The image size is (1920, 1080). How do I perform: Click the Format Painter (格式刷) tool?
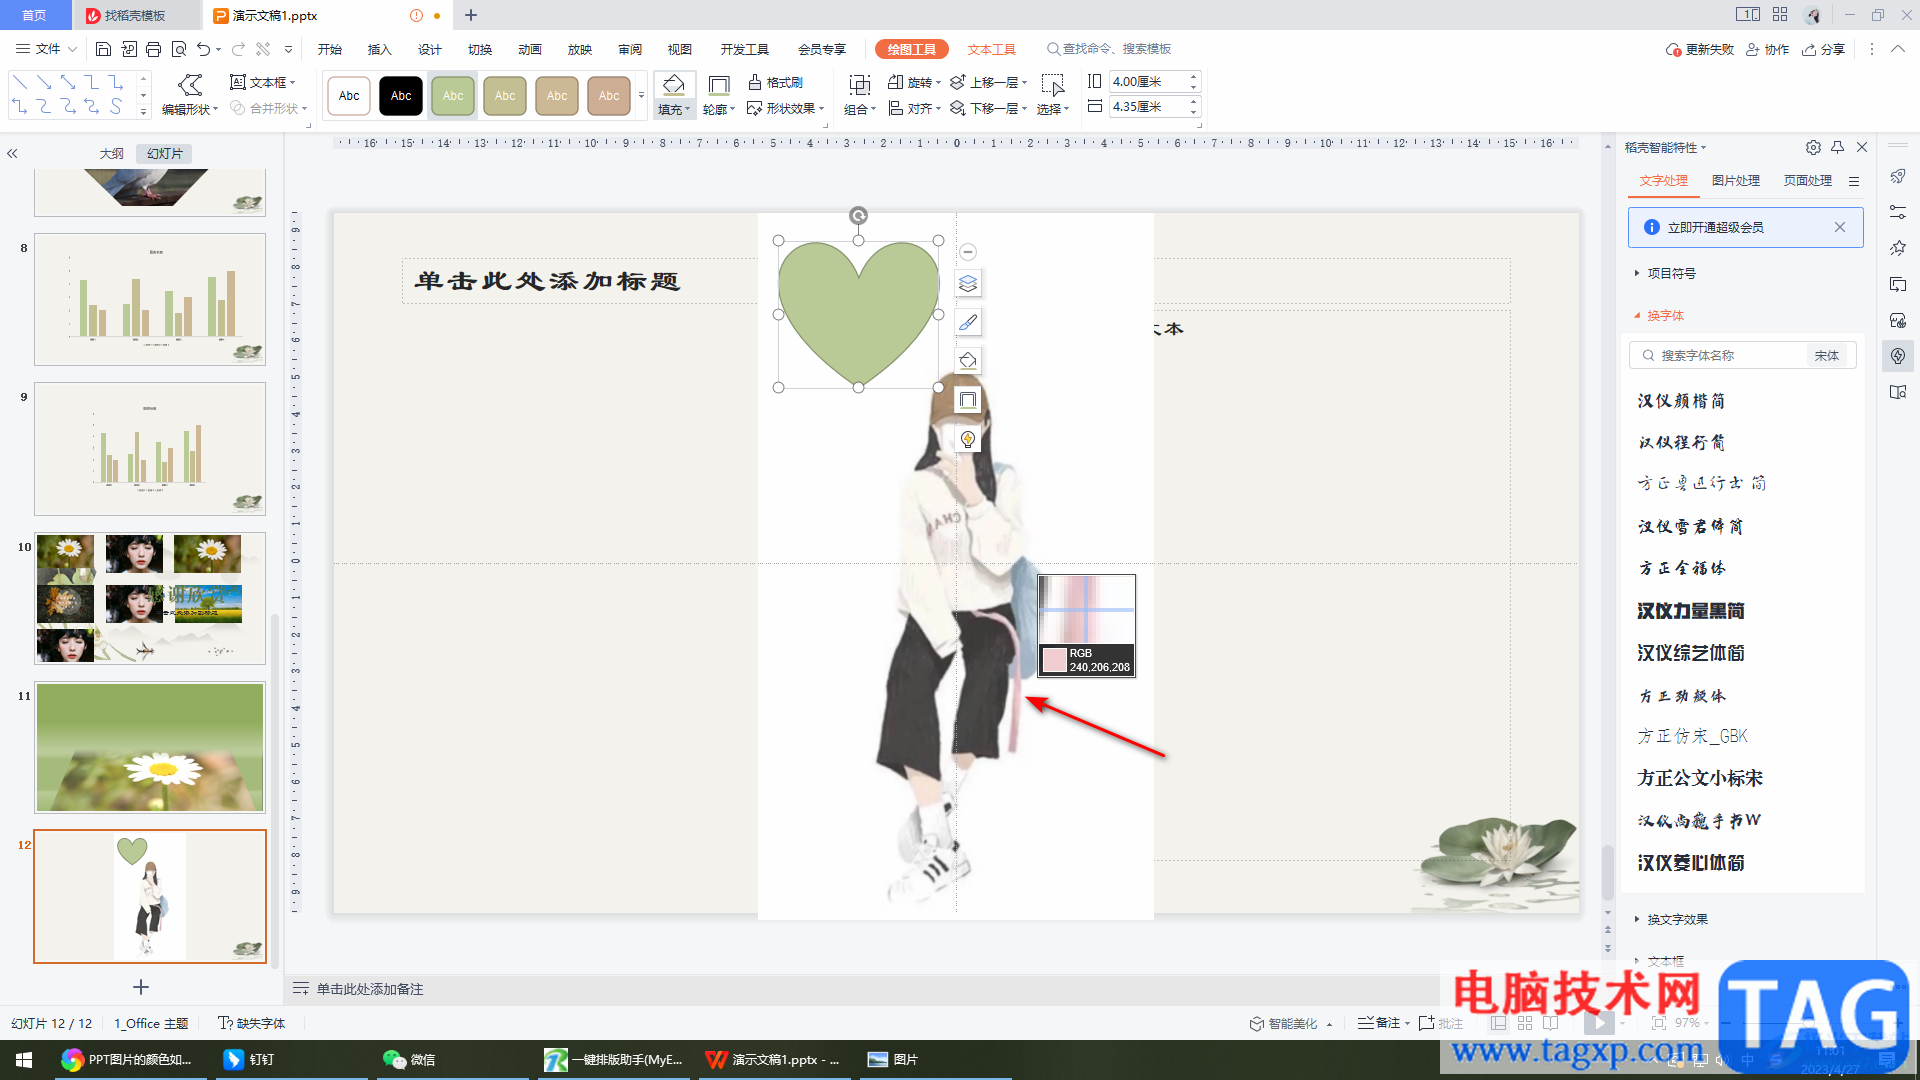point(776,82)
